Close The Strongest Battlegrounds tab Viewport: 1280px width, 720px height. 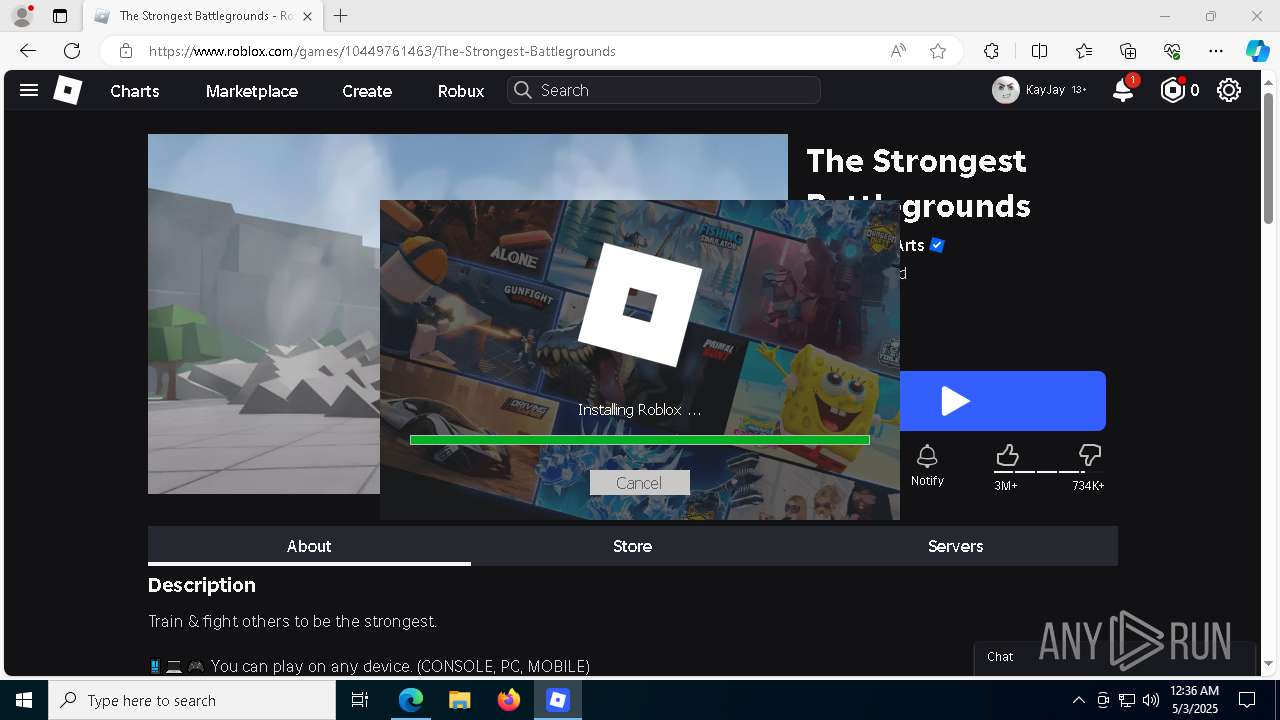click(307, 16)
